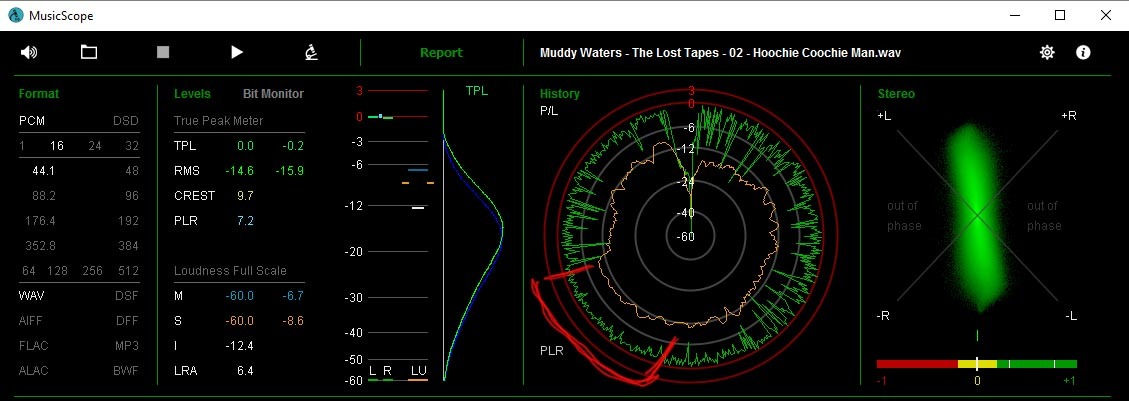This screenshot has height=401, width=1129.
Task: Click the stereo correlation meter bar
Action: click(x=976, y=364)
